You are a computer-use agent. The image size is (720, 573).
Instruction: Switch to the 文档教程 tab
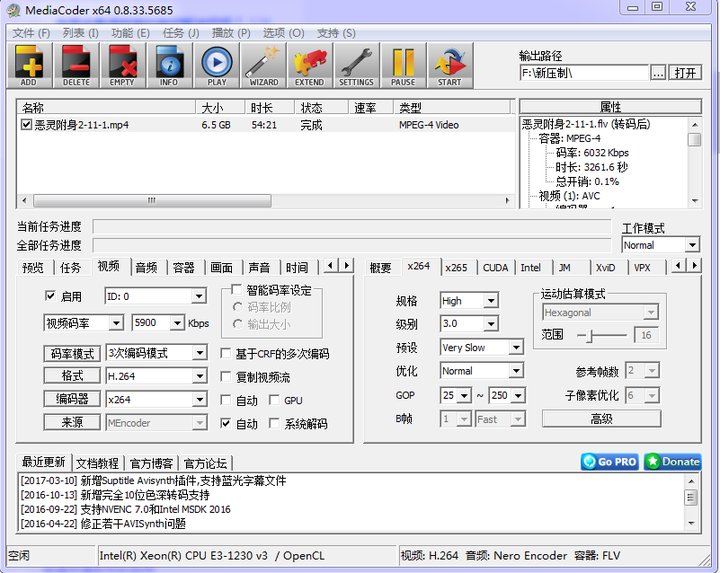coord(97,463)
